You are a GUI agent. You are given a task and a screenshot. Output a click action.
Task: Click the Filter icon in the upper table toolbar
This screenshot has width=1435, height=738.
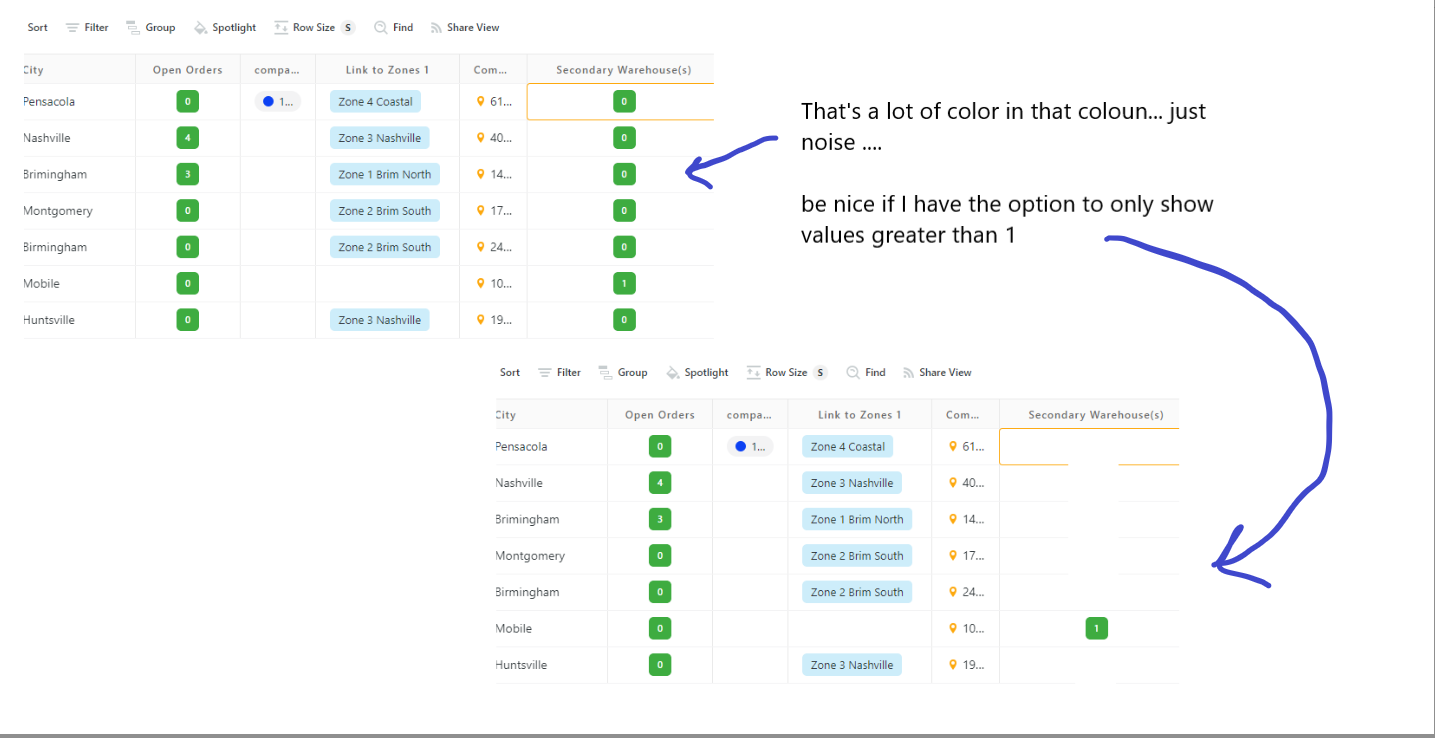point(72,28)
